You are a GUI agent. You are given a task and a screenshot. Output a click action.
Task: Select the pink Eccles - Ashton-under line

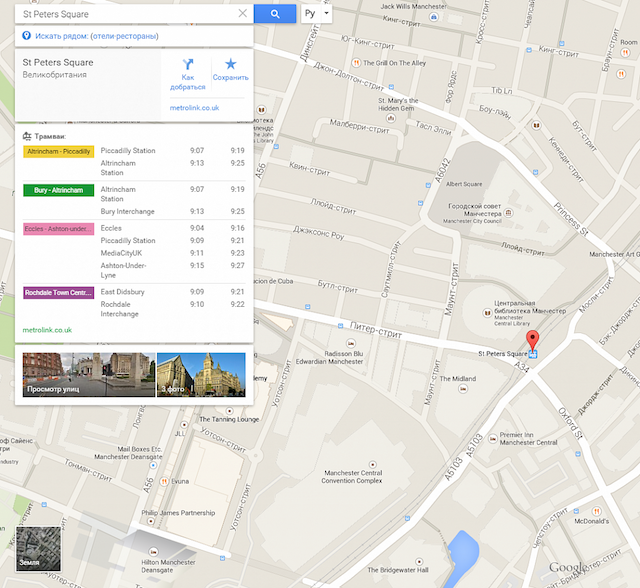58,229
